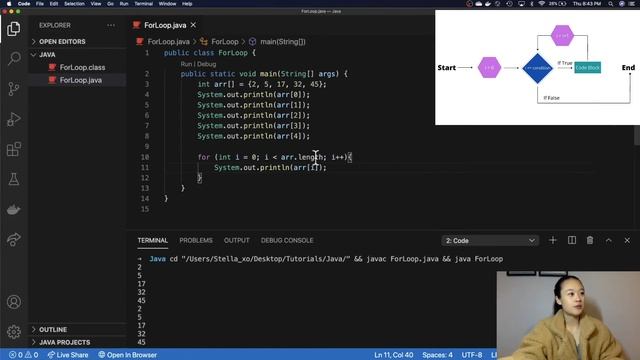640x360 pixels.
Task: Click line 10 for loop code
Action: click(x=274, y=157)
